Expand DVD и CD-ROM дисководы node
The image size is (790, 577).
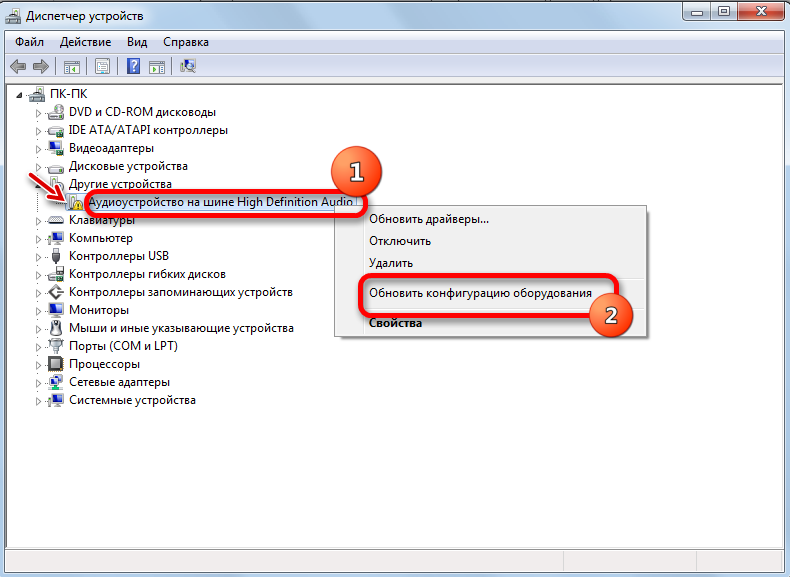coord(38,113)
